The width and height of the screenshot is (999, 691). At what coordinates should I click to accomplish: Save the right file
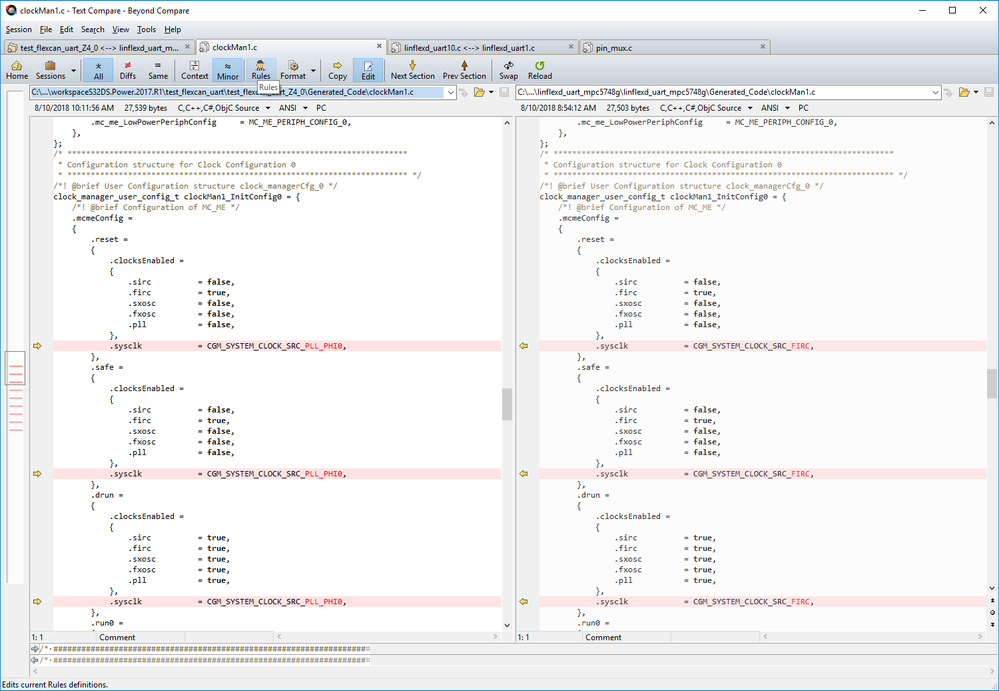[x=989, y=92]
